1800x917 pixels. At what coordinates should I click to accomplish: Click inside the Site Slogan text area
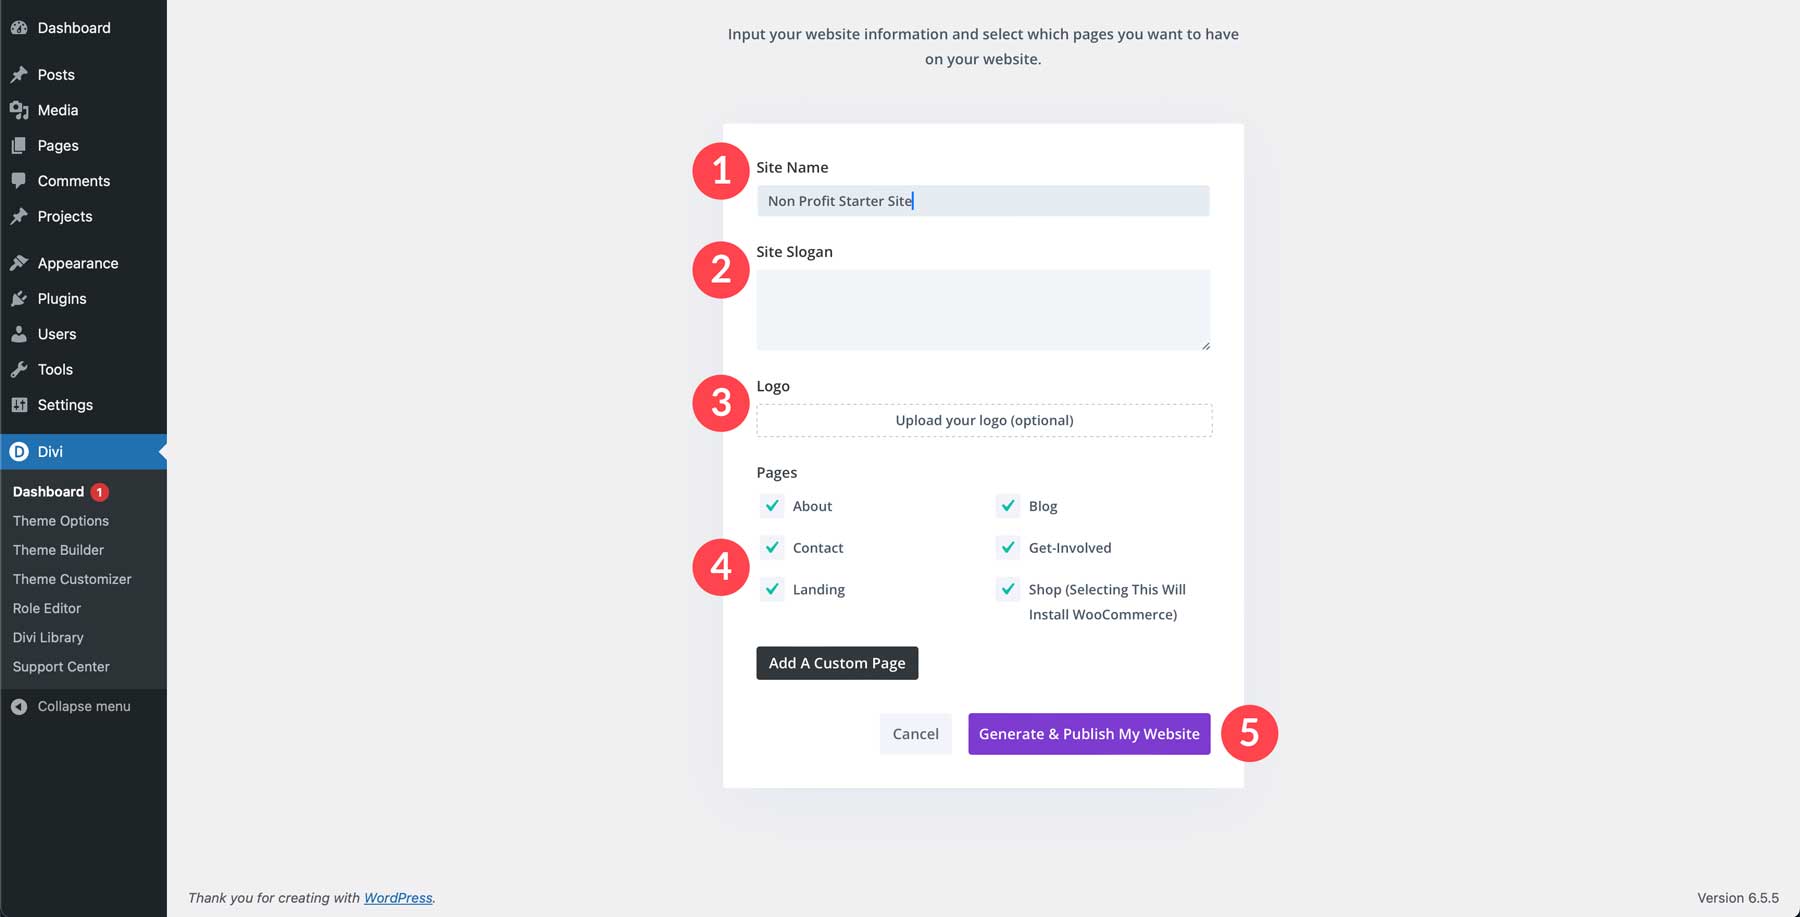983,309
